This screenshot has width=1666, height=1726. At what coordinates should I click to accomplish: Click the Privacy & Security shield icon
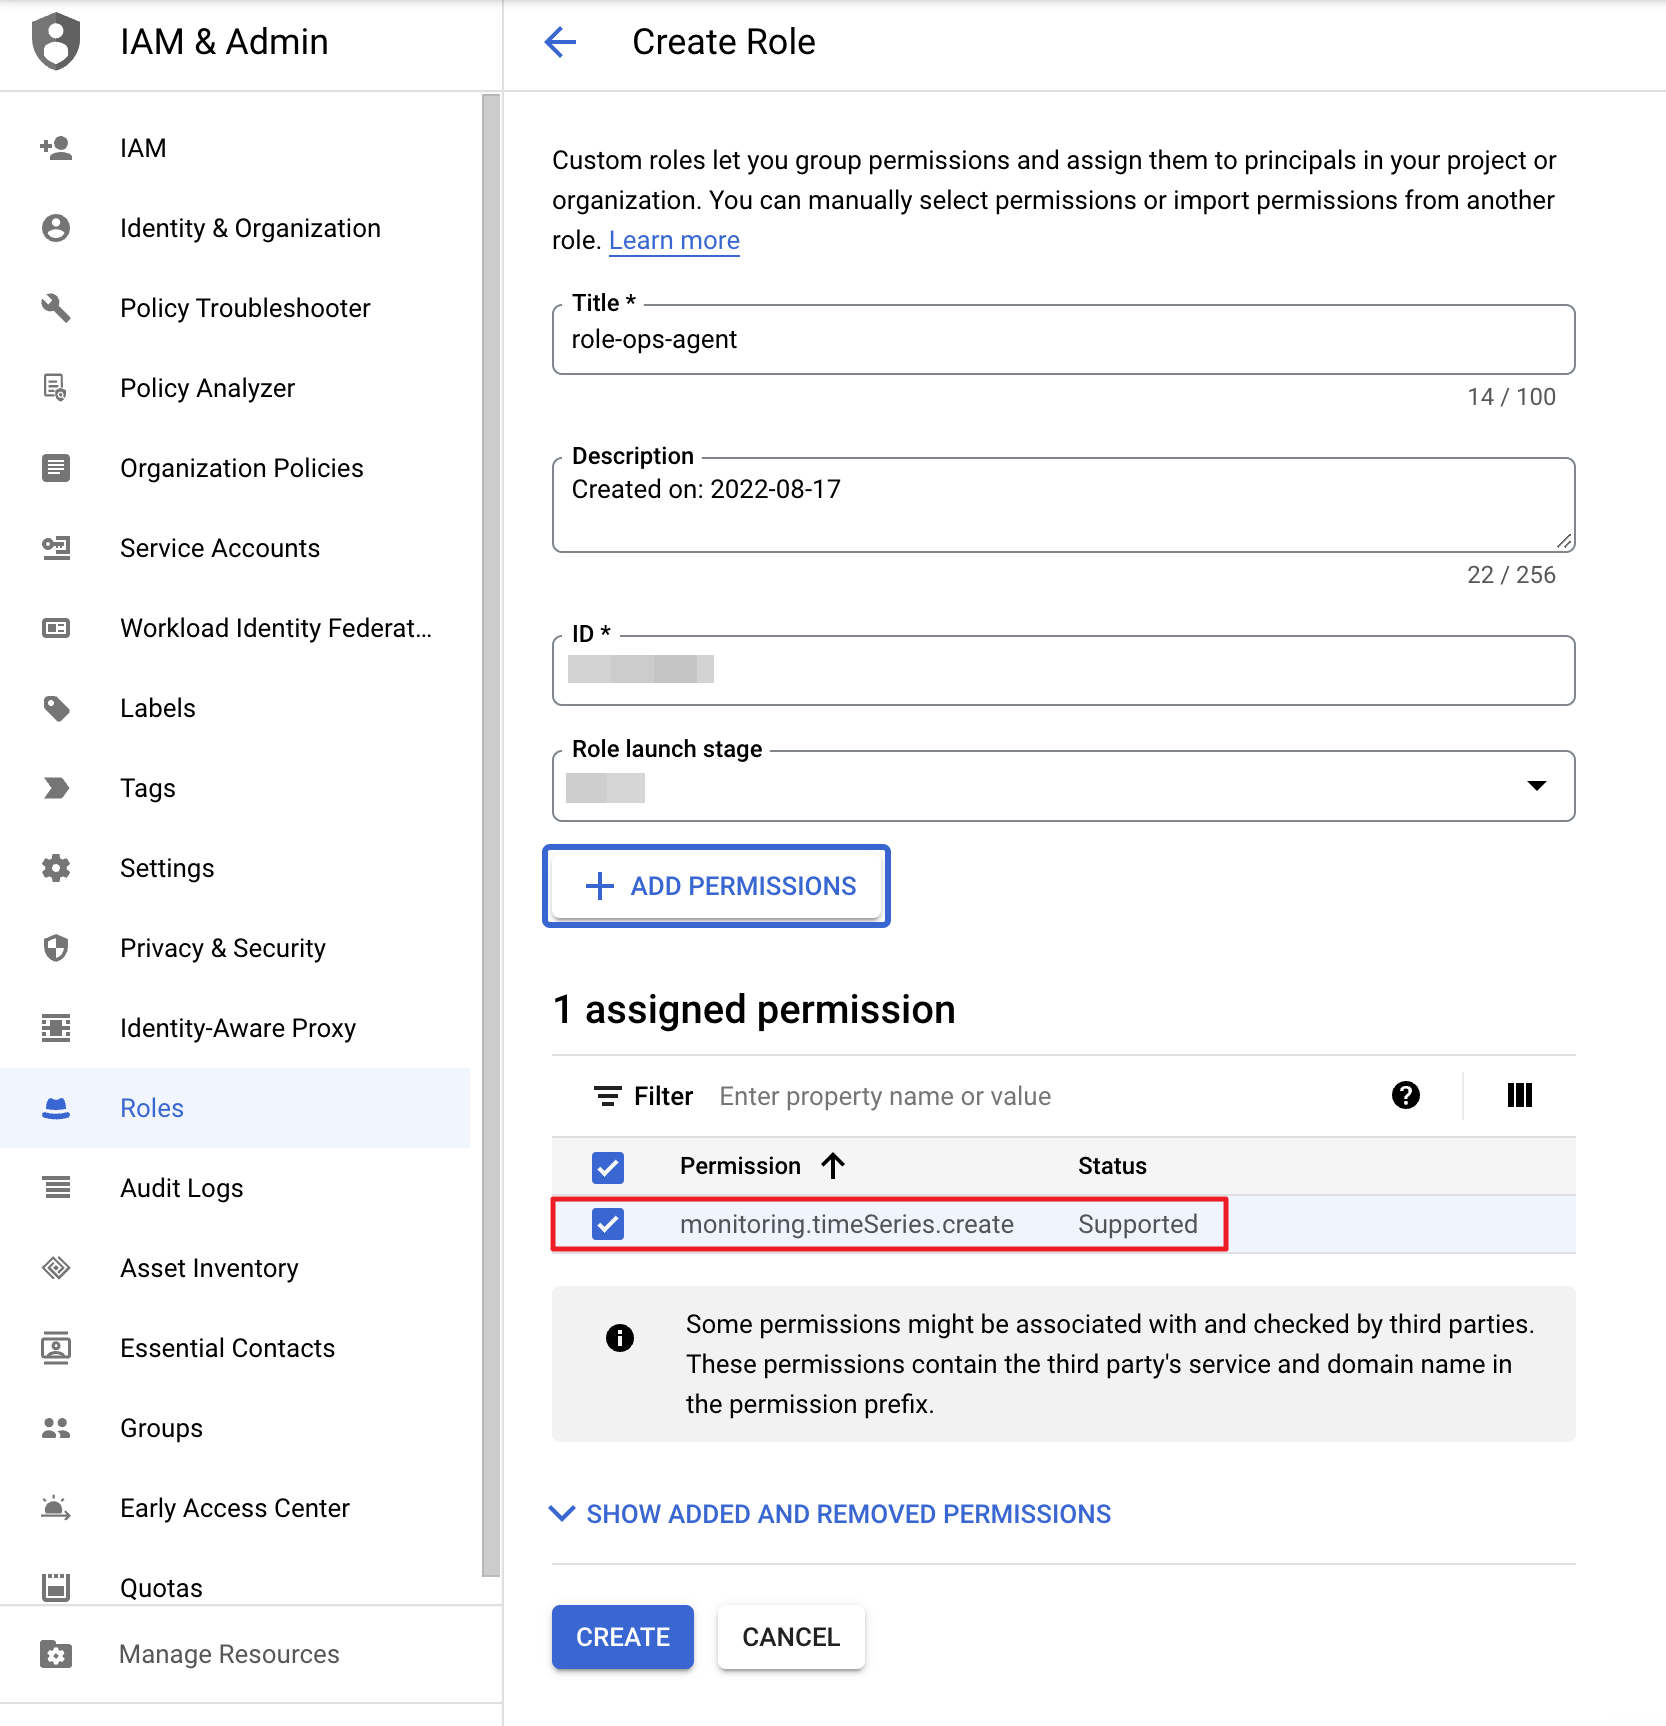click(x=56, y=948)
